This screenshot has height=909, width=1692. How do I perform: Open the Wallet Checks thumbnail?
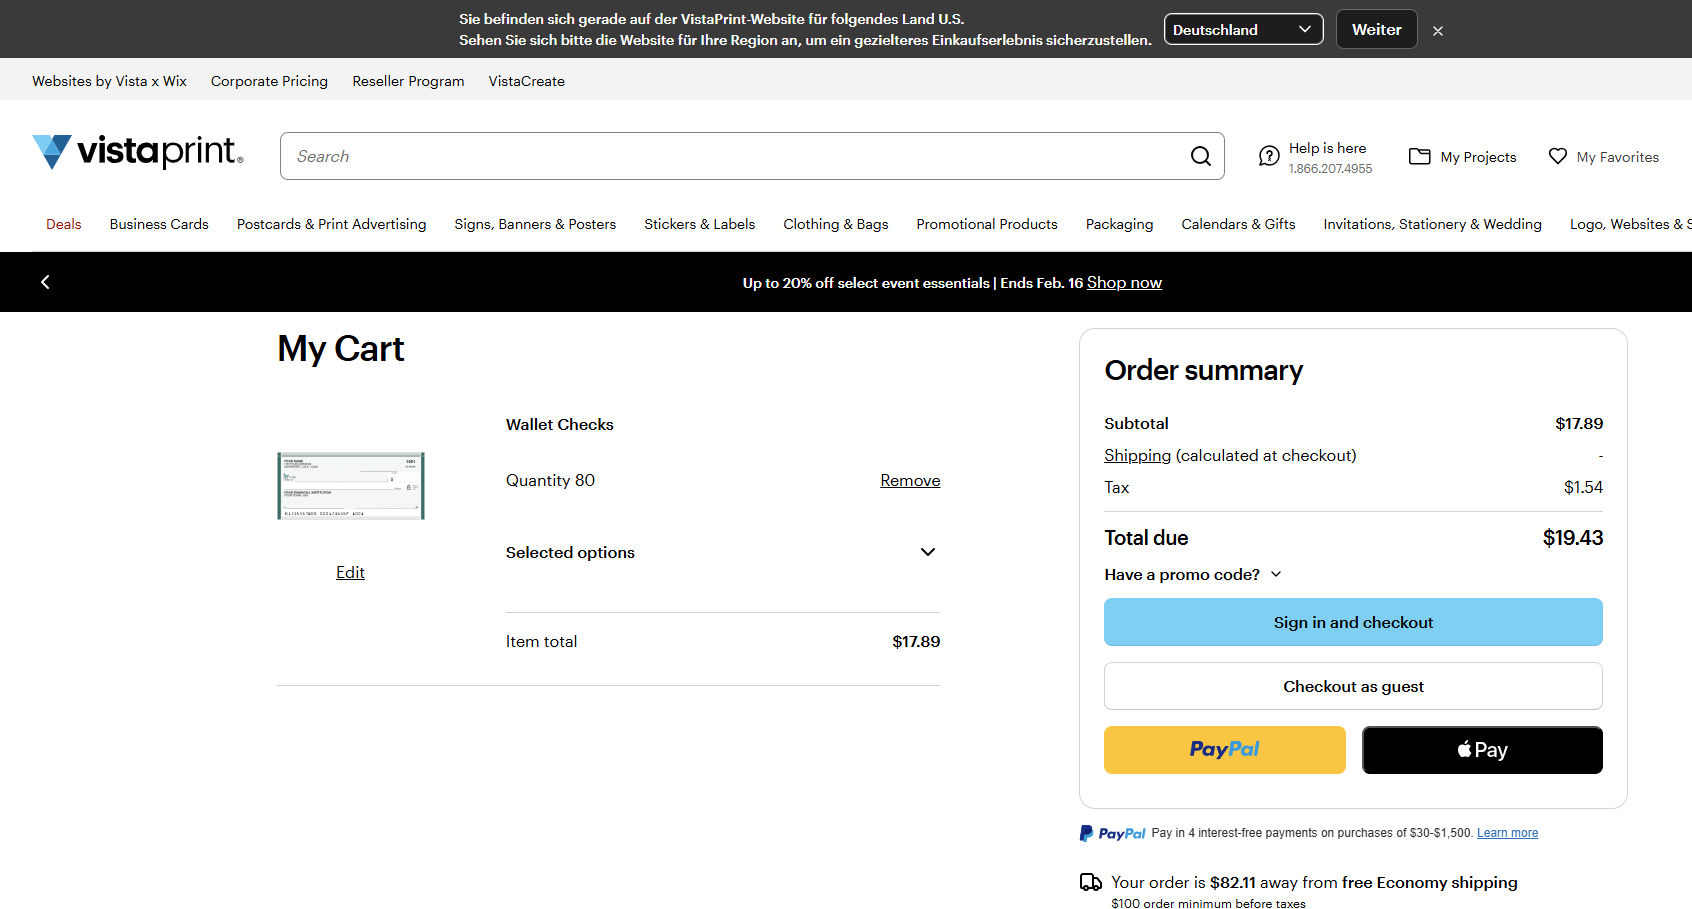tap(351, 486)
